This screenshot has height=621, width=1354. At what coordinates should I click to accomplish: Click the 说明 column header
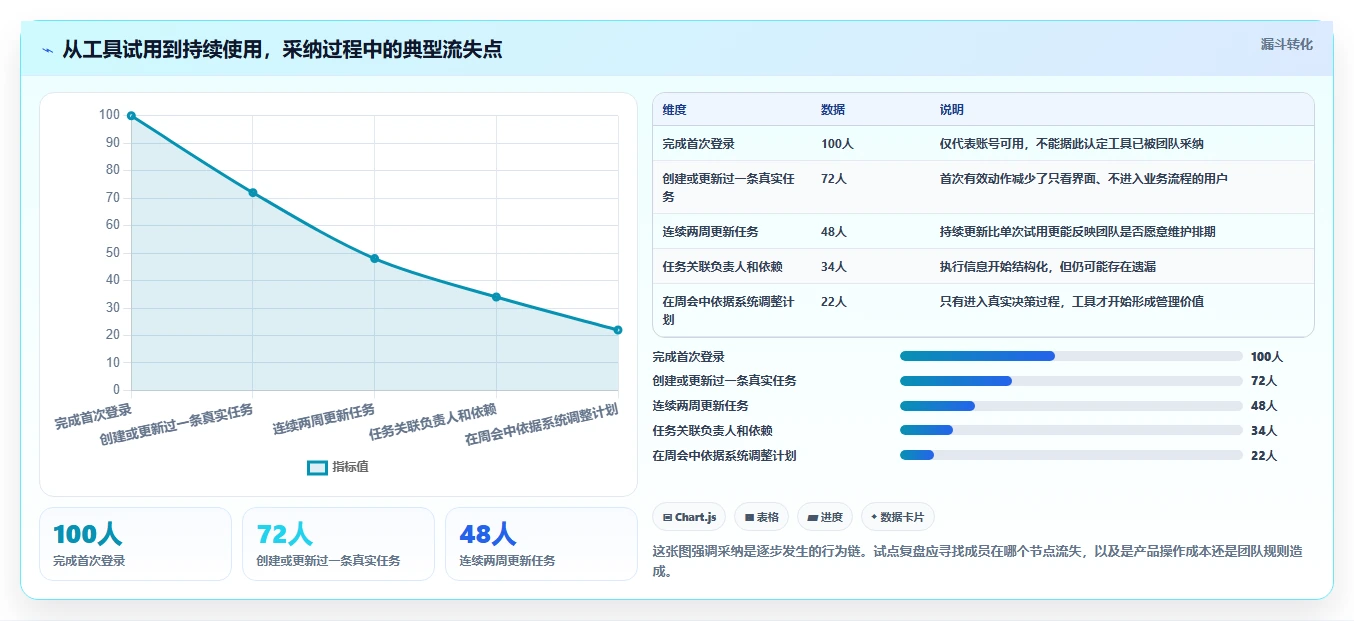1121,110
